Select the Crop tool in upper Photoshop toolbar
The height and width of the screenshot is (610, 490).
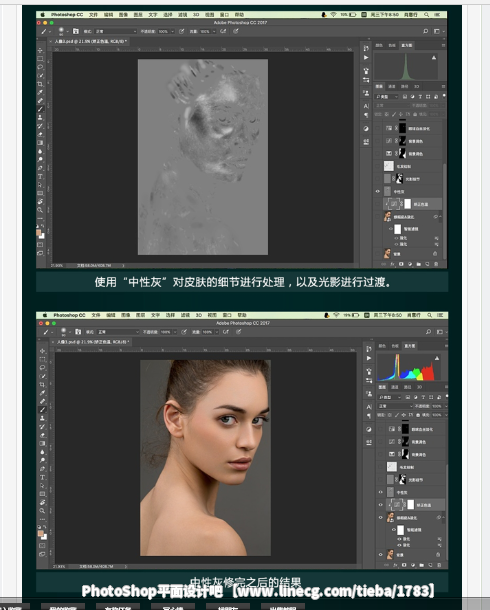pyautogui.click(x=40, y=84)
